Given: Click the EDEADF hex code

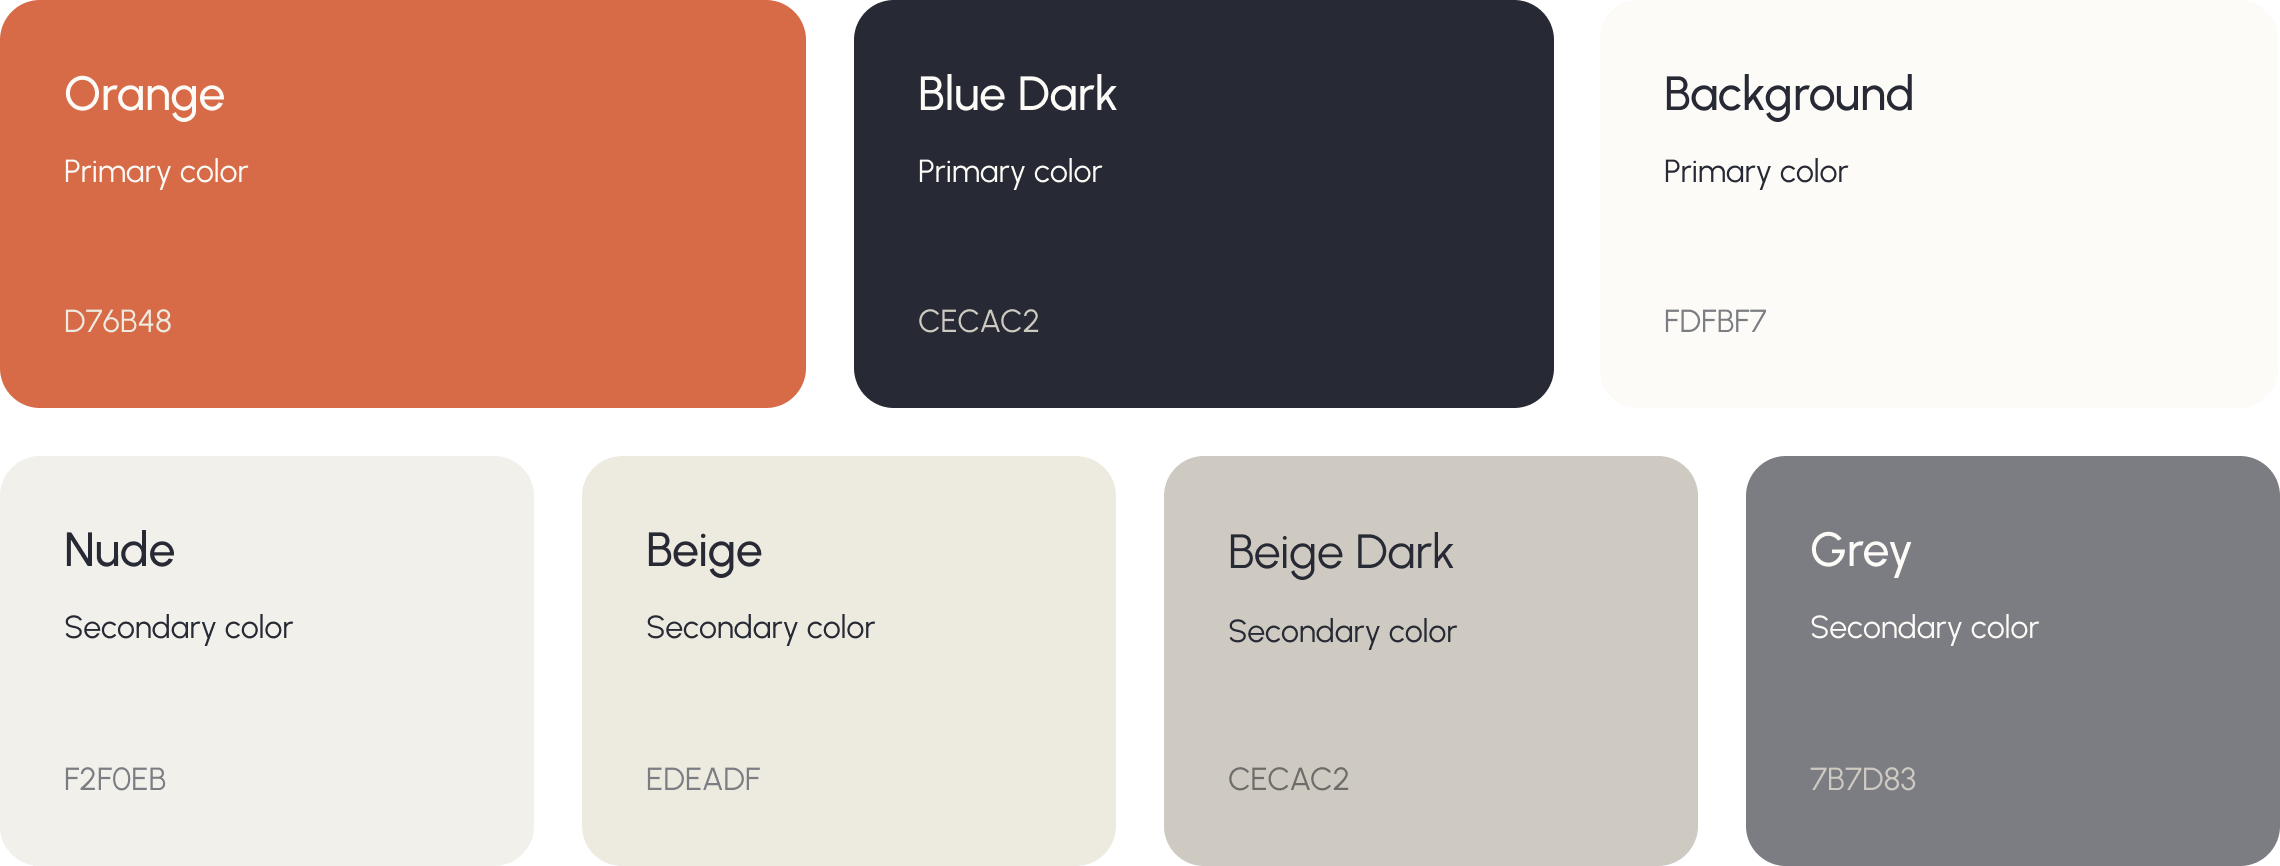Looking at the screenshot, I should pyautogui.click(x=703, y=779).
